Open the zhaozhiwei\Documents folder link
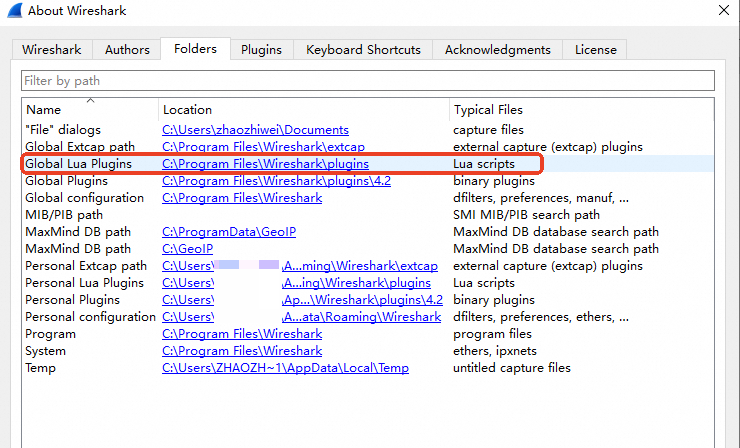The width and height of the screenshot is (740, 448). coord(255,130)
